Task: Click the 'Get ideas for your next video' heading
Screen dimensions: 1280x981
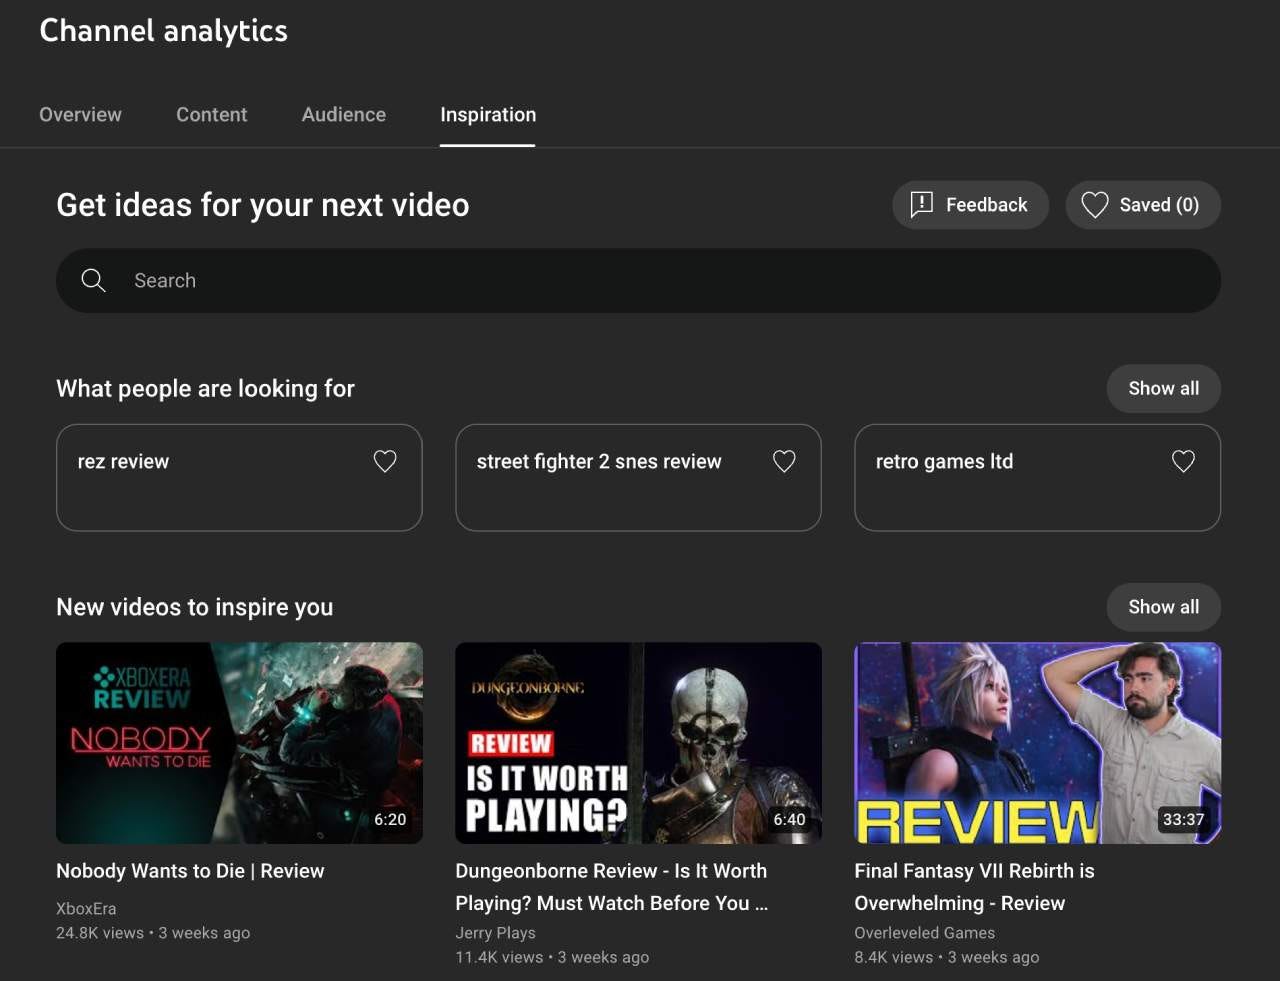Action: pyautogui.click(x=263, y=205)
